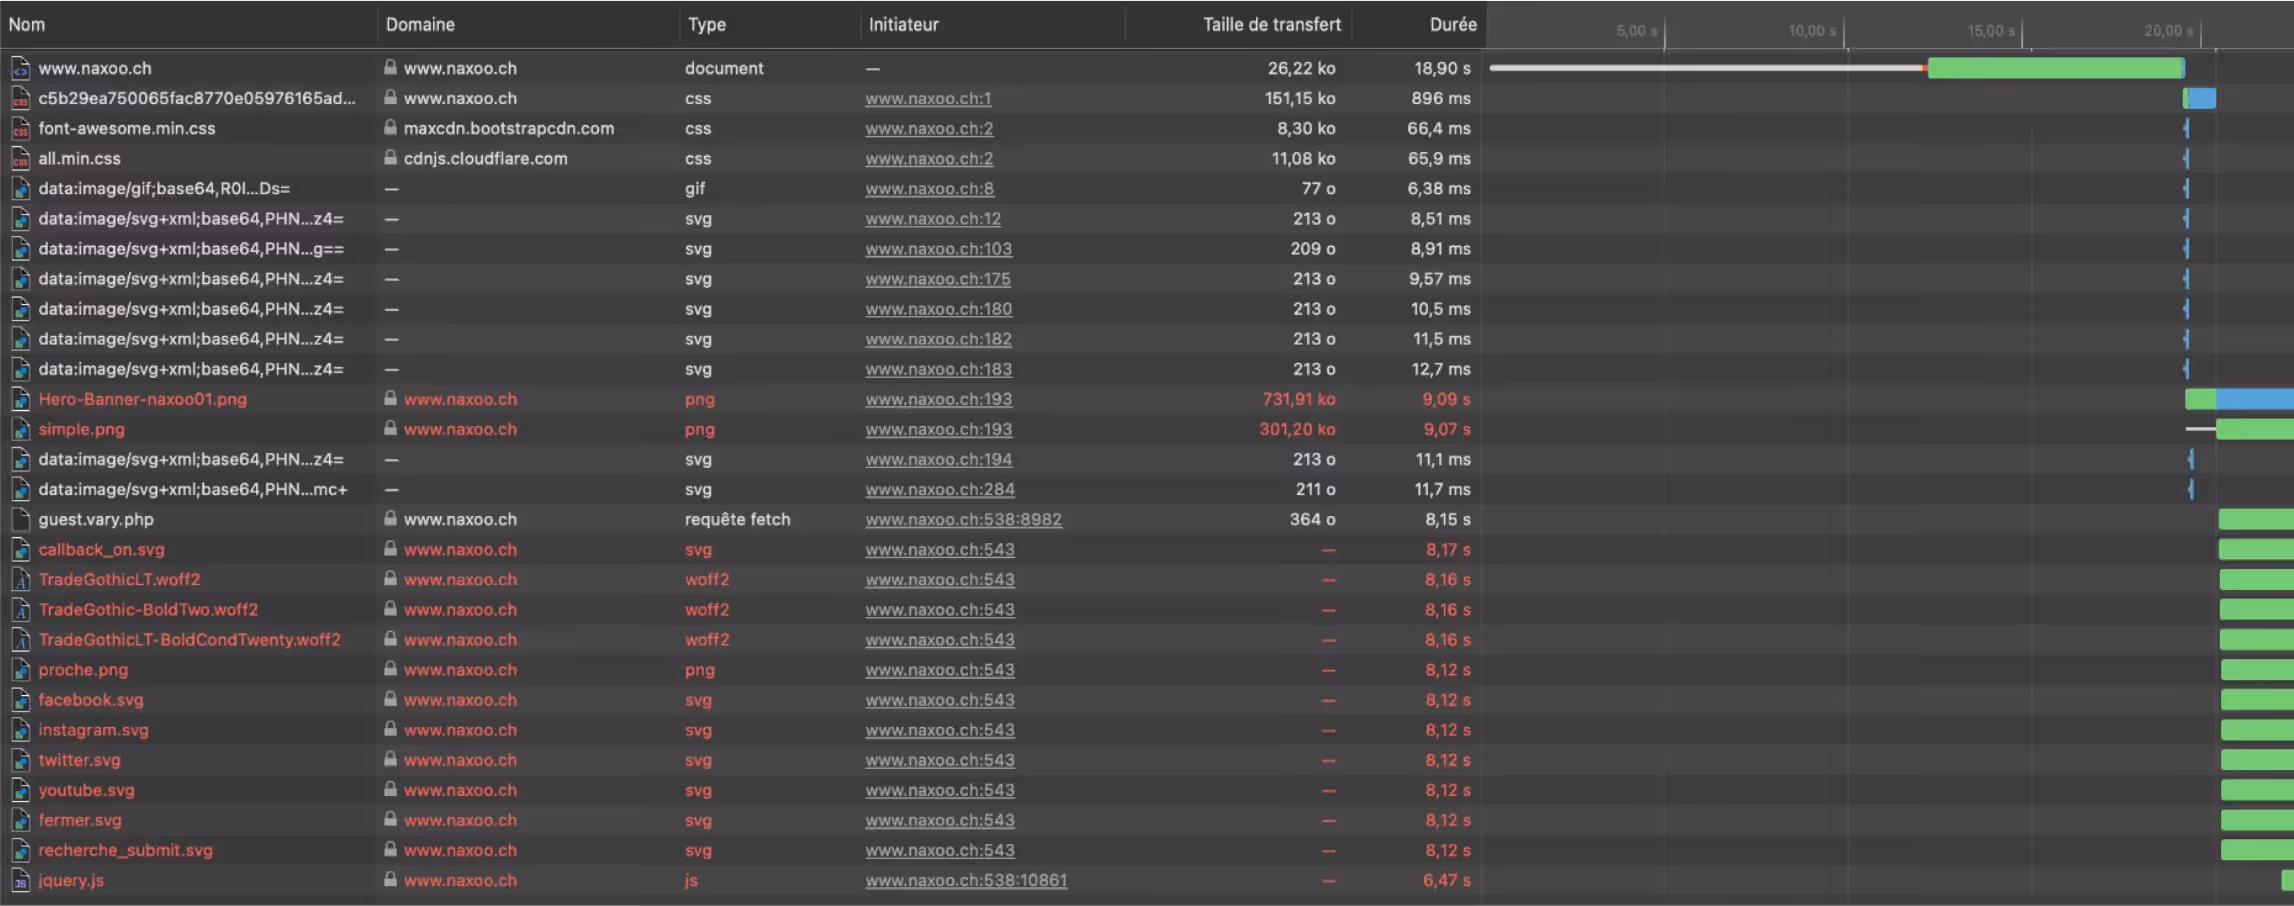Viewport: 2294px width, 906px height.
Task: Click the green waterfall bar for www.naxoo.ch document
Action: point(2055,68)
